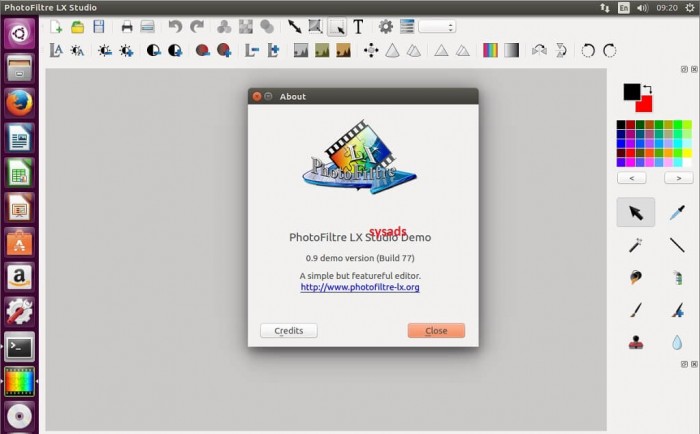Rotate image counterclockwise
Screen dimensions: 700x434
[x=588, y=50]
